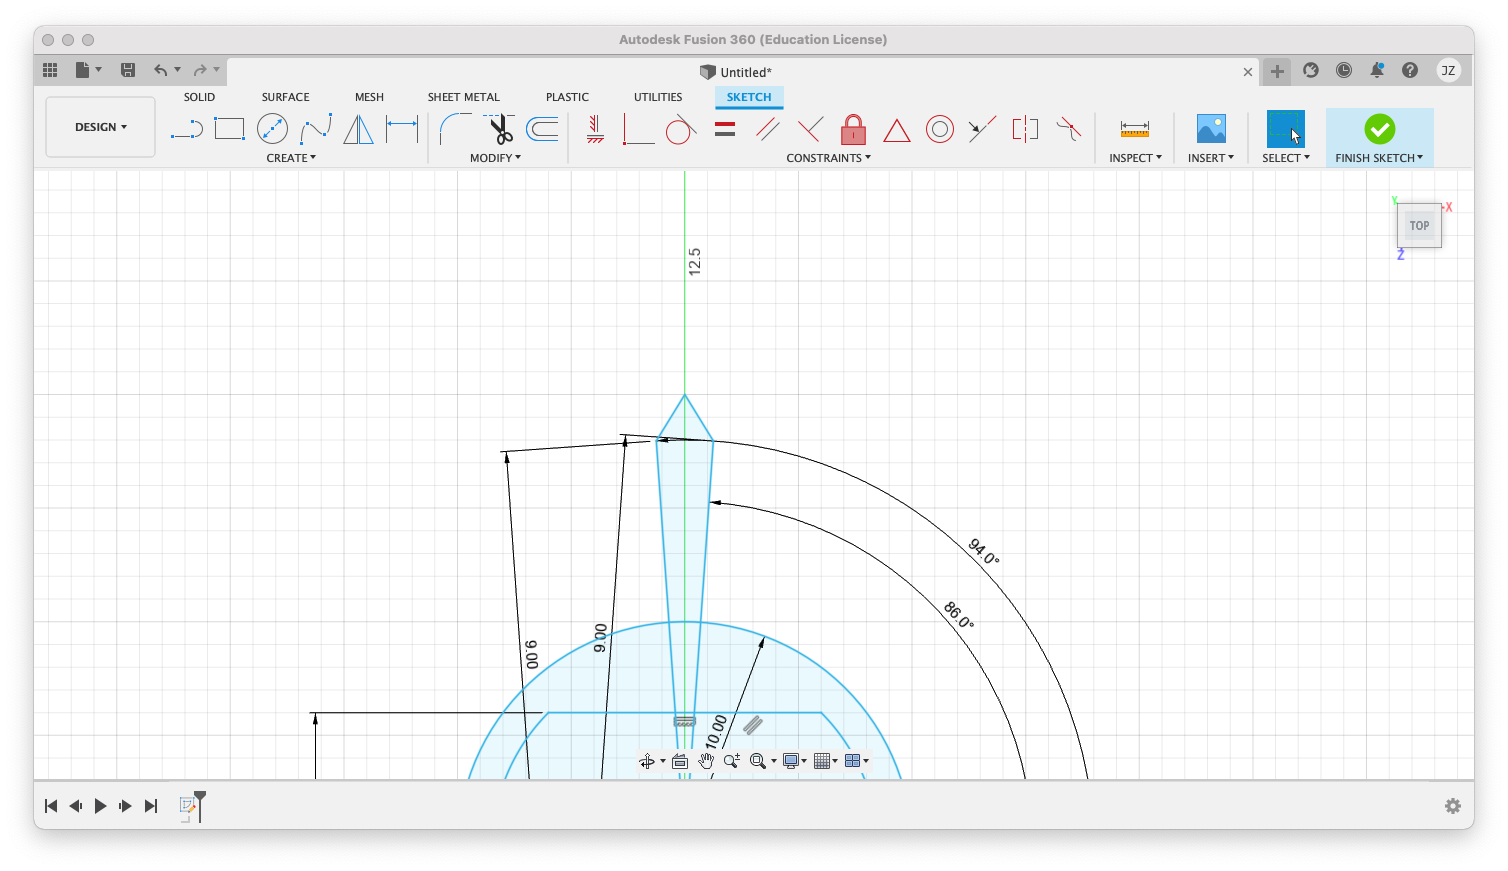Save the document with the disk icon
Screen dimensions: 1508x871
128,70
